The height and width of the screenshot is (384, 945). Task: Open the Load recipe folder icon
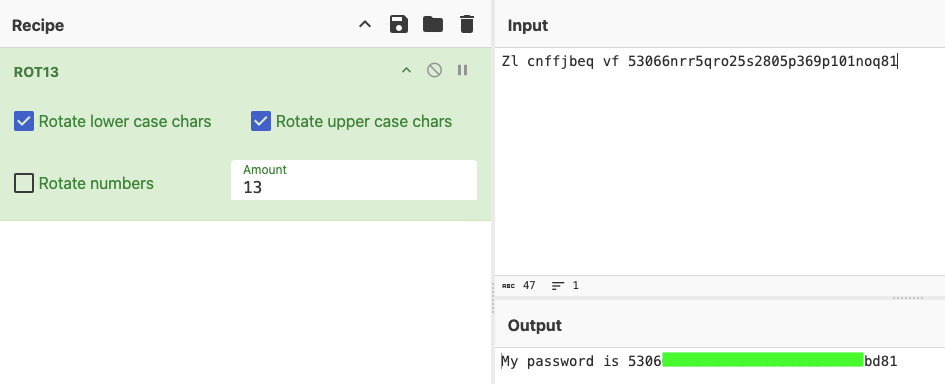point(433,25)
